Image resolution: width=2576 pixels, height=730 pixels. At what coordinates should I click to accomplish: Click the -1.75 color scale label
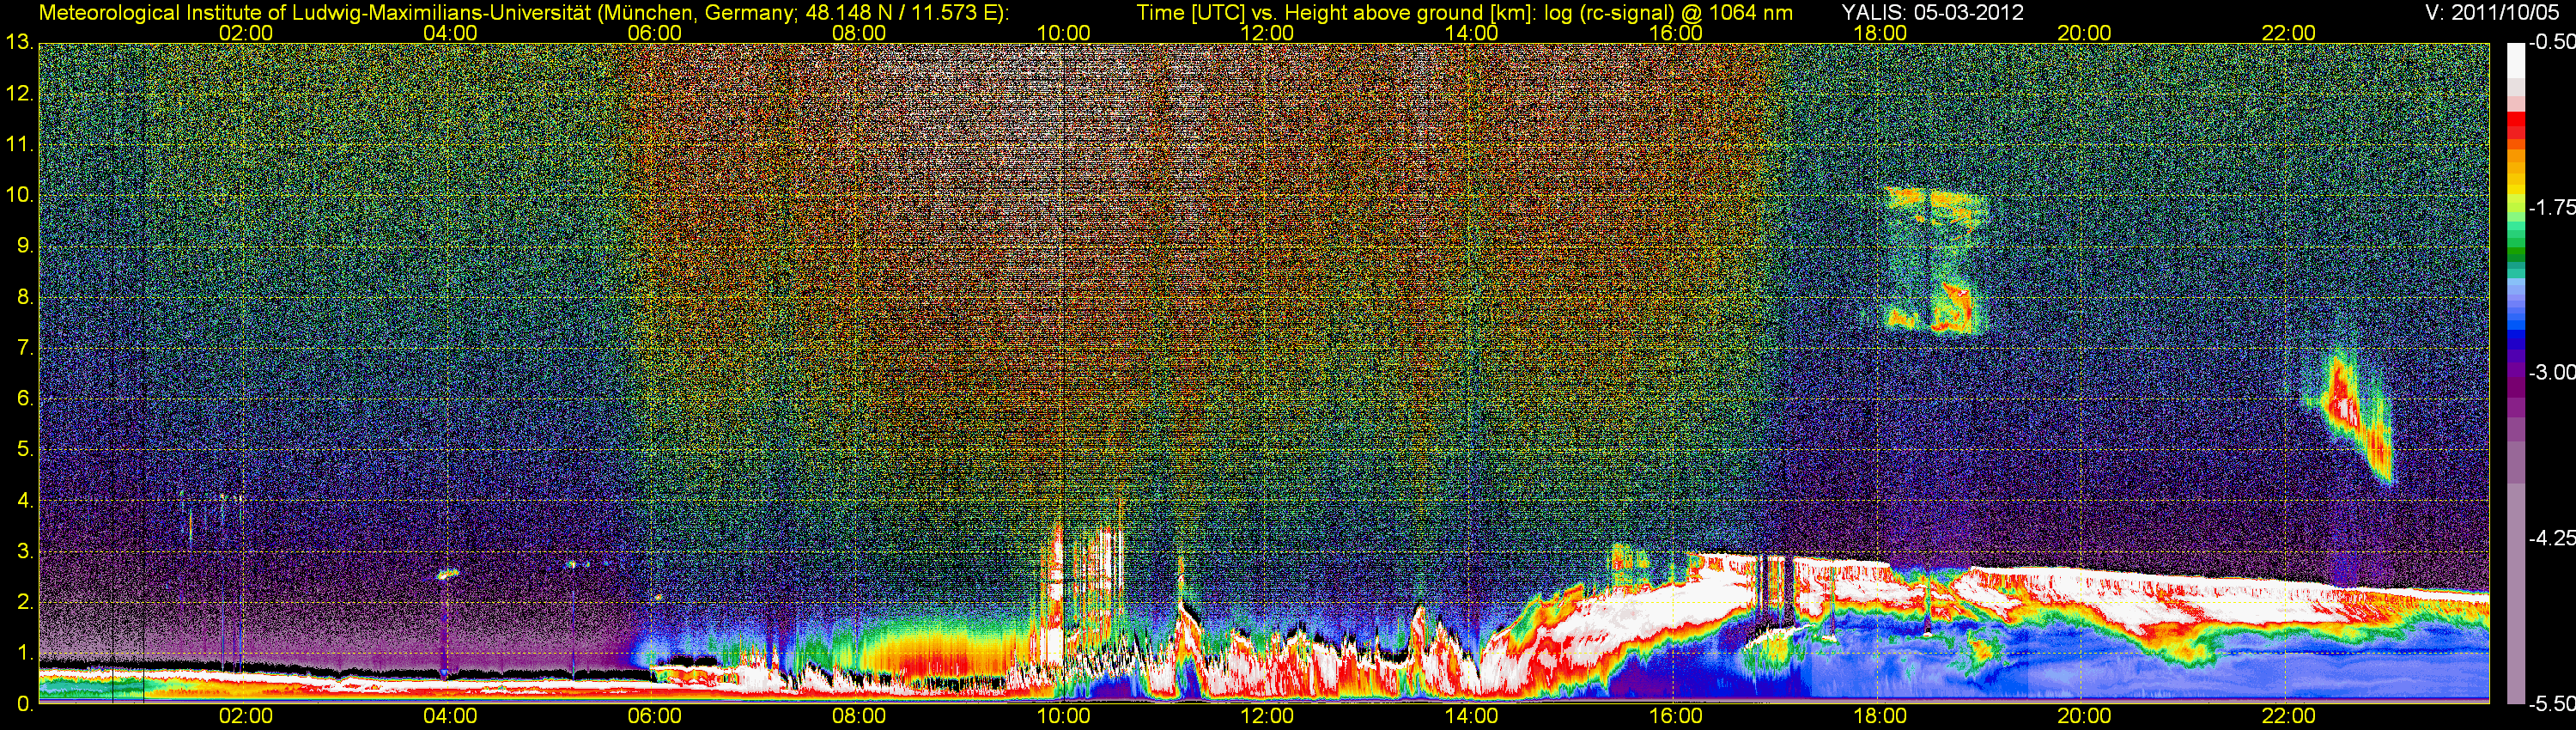point(2551,208)
